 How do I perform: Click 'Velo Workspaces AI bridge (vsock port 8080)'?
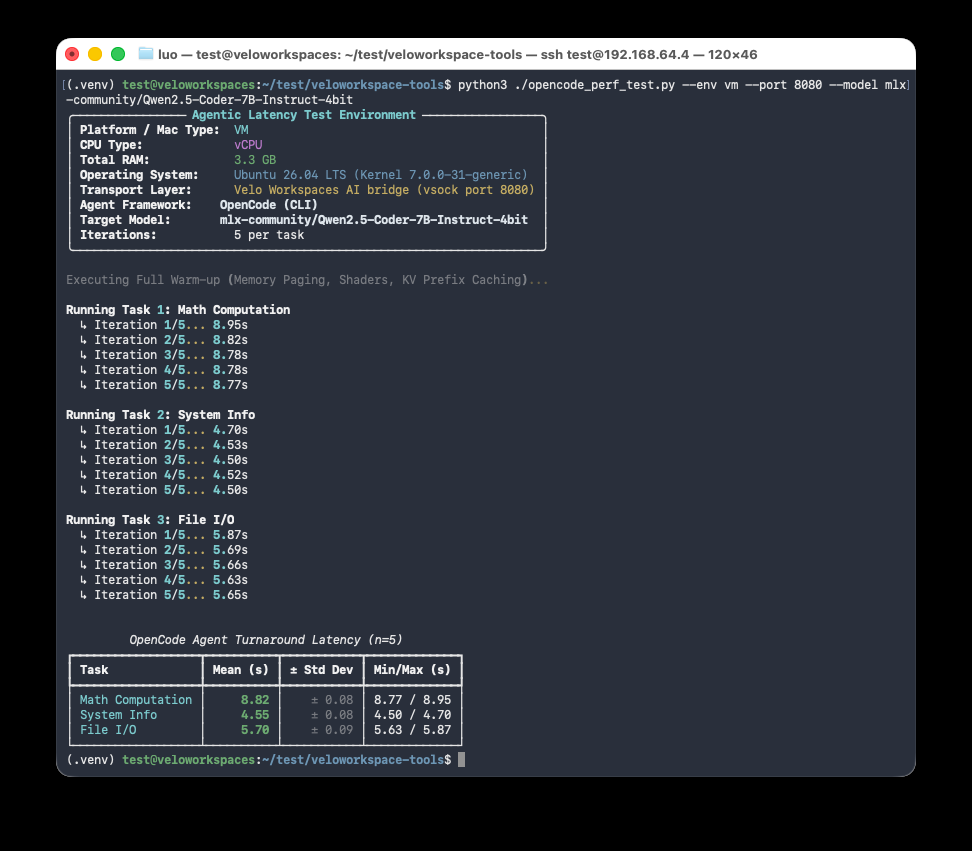pos(384,190)
